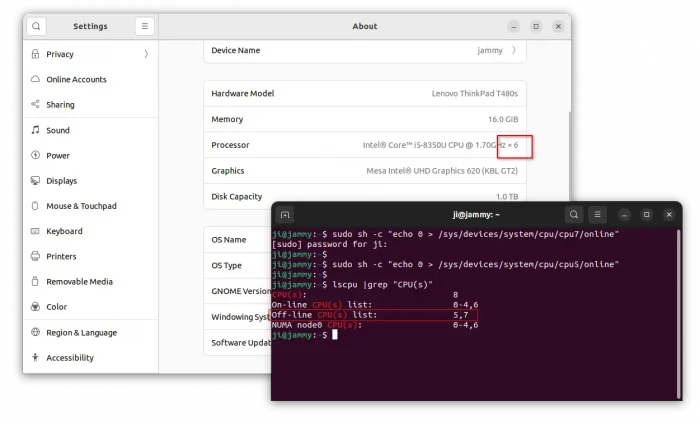The height and width of the screenshot is (424, 700).
Task: Click the Color settings entry
Action: (x=56, y=307)
